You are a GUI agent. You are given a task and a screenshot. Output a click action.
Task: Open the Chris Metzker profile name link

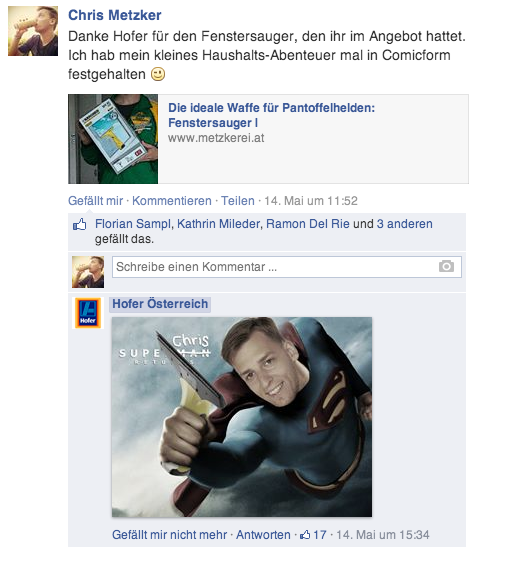click(x=115, y=15)
